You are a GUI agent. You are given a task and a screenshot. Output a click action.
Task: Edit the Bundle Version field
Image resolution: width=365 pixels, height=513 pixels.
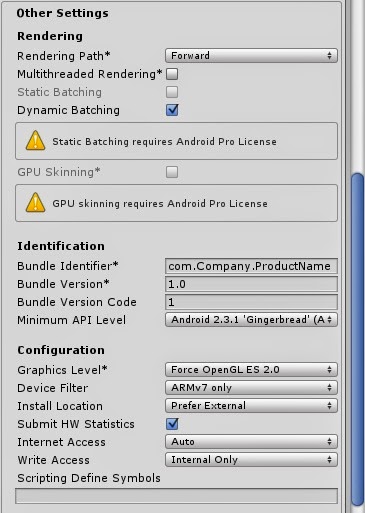(x=251, y=284)
